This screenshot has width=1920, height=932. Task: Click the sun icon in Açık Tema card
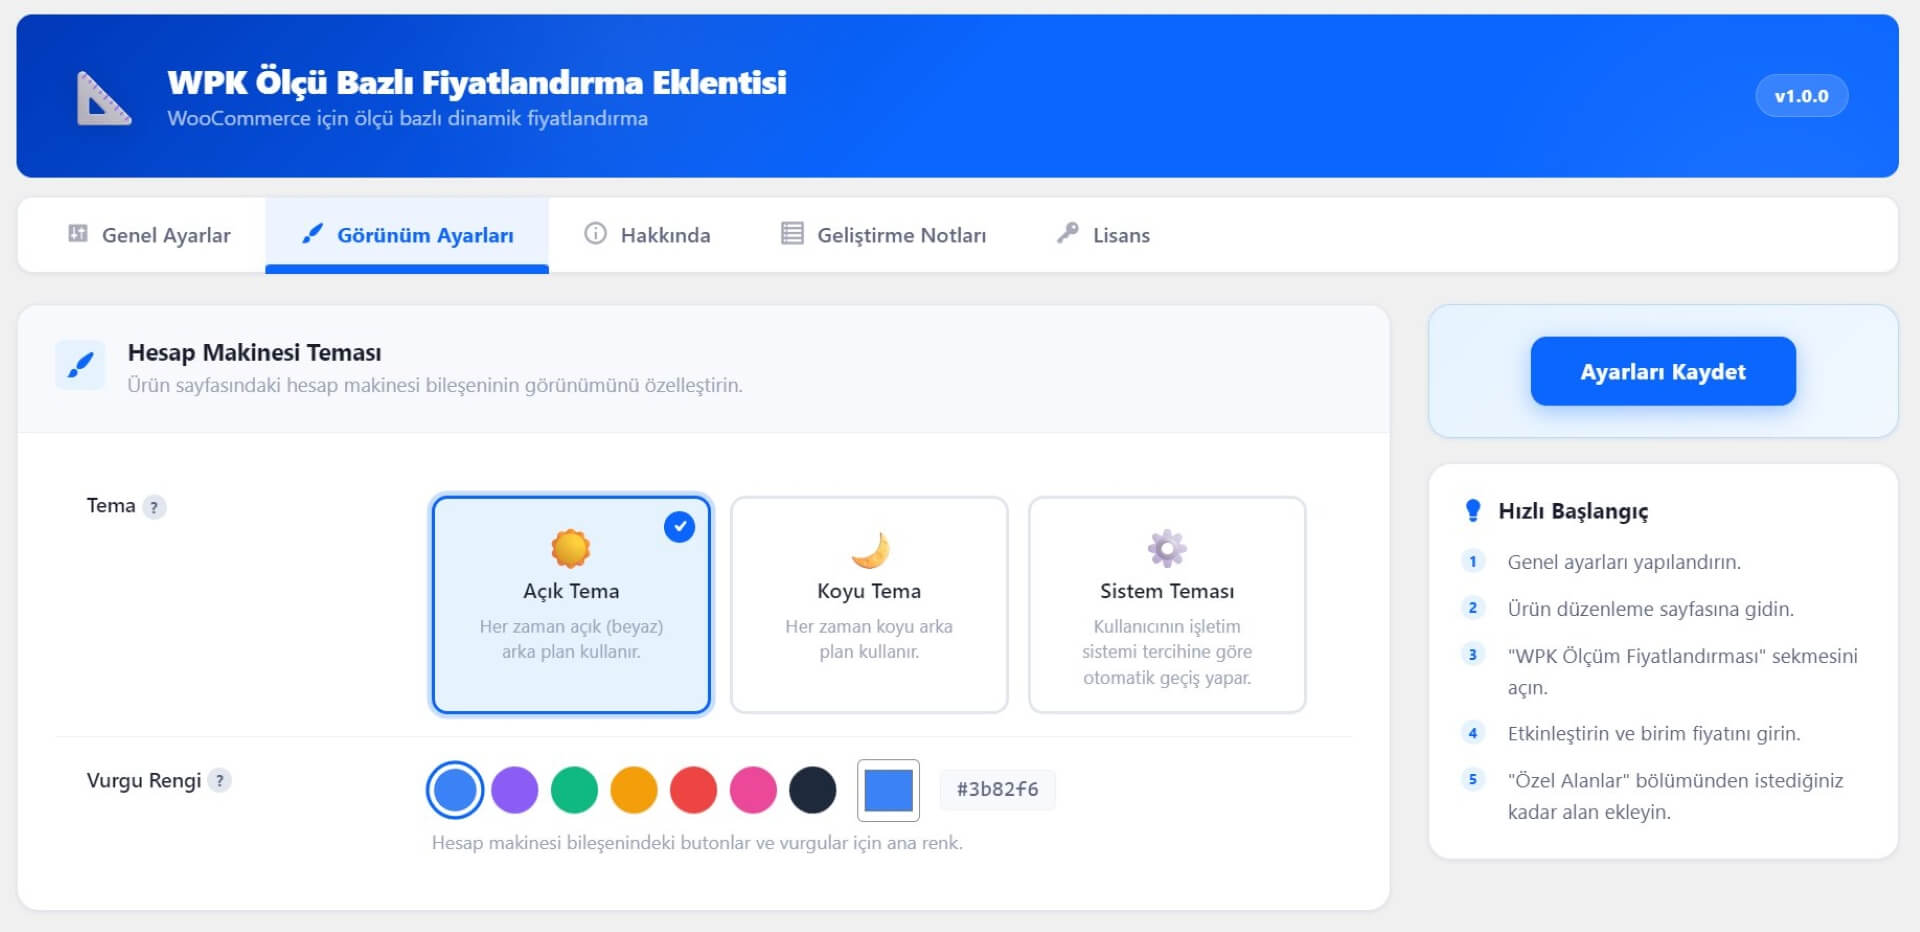click(x=571, y=548)
